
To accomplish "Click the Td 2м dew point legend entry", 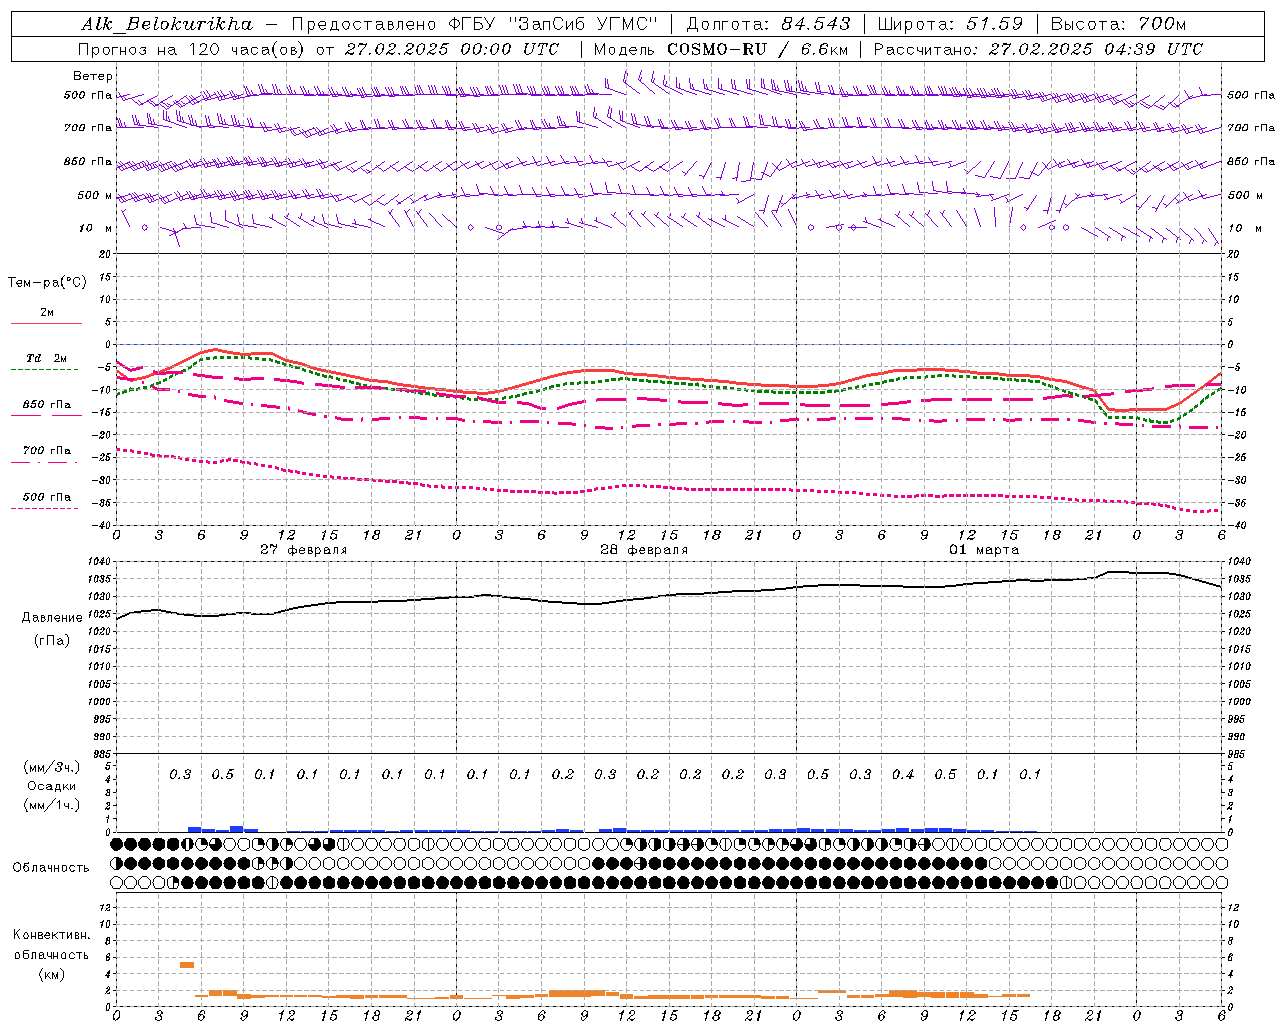I will pos(47,358).
